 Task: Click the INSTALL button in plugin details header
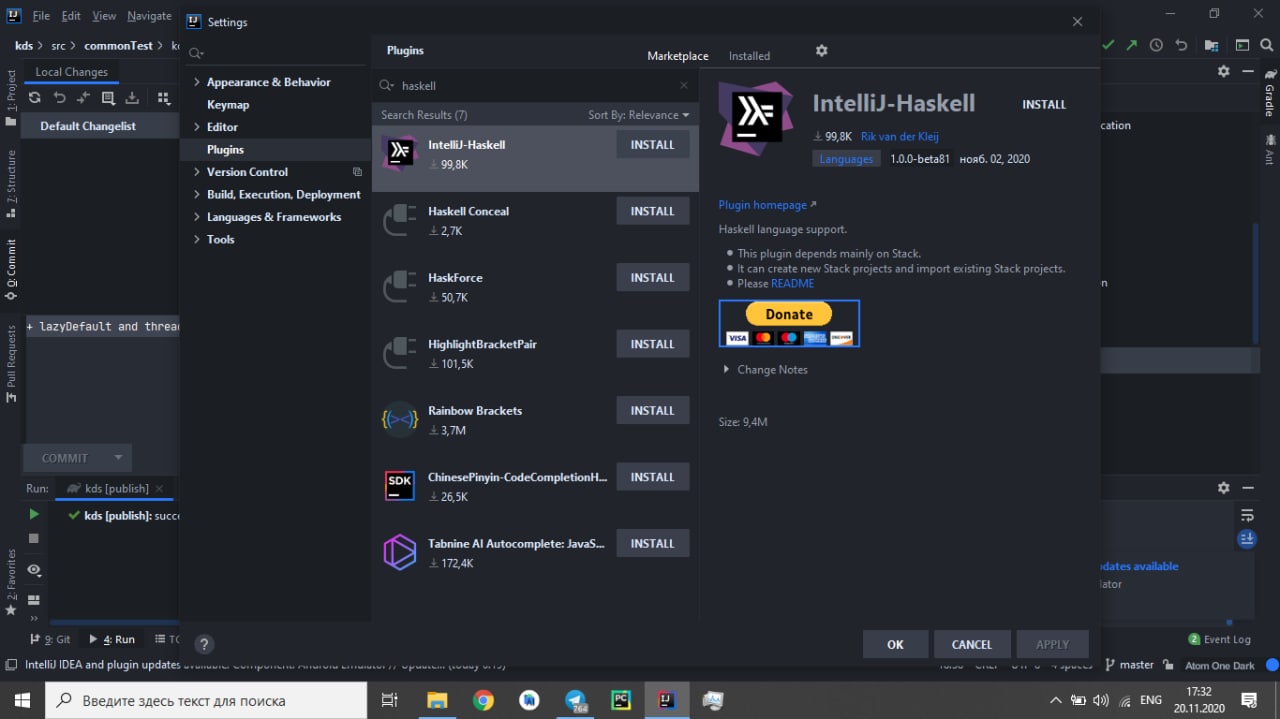[1044, 104]
